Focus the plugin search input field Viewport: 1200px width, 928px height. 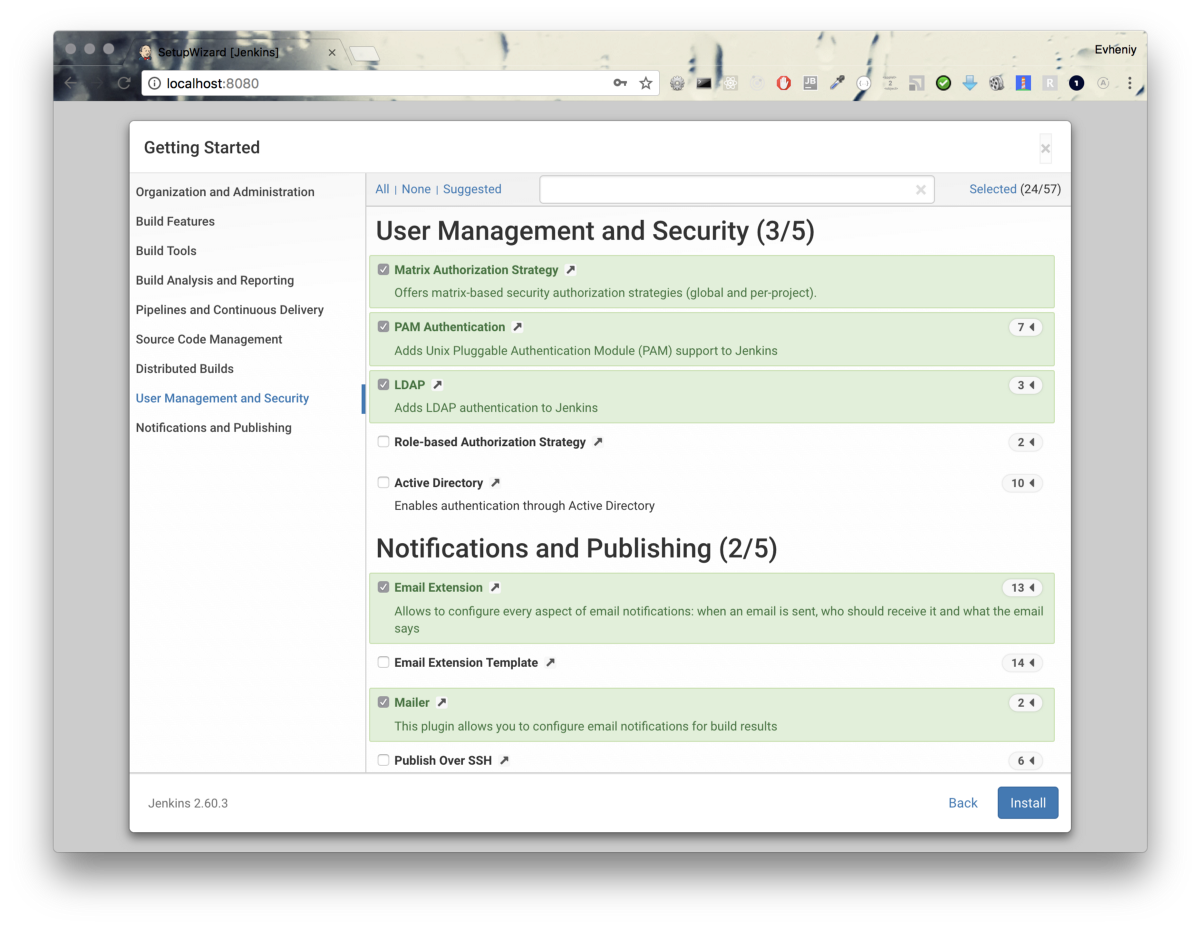(x=725, y=190)
